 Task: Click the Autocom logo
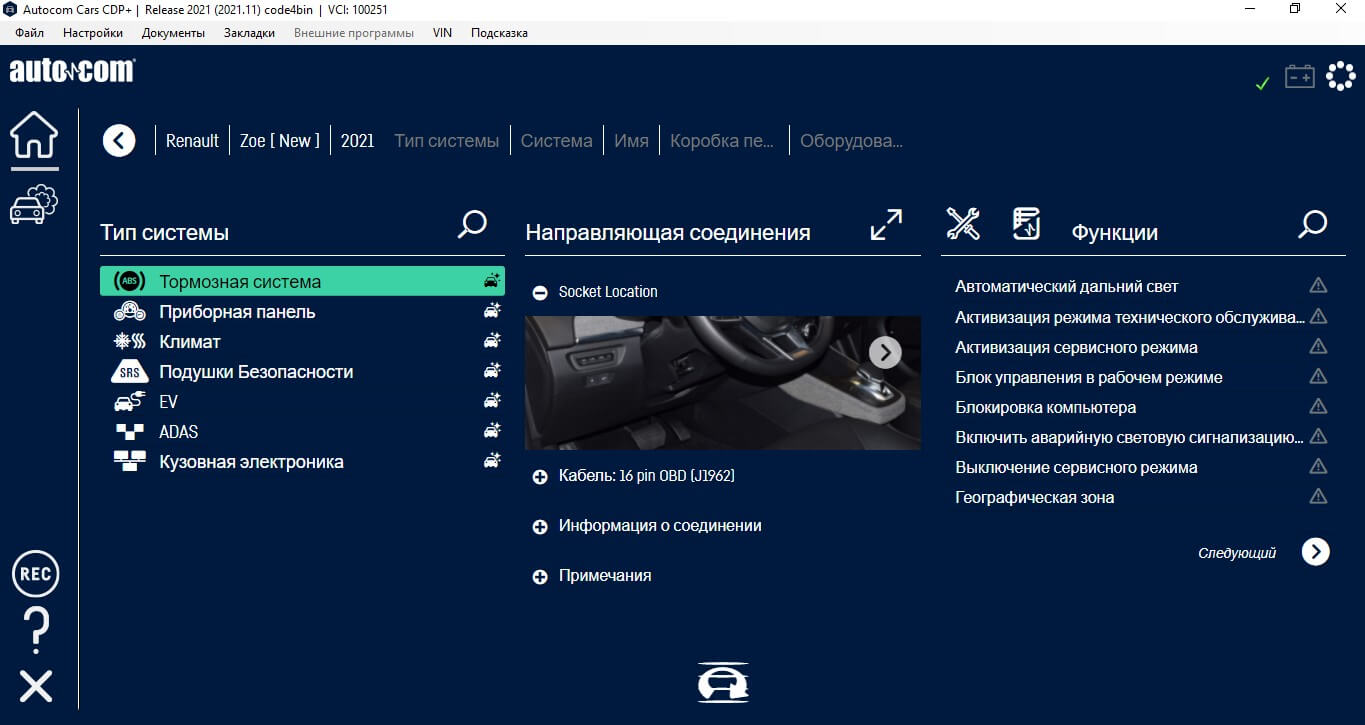(72, 71)
